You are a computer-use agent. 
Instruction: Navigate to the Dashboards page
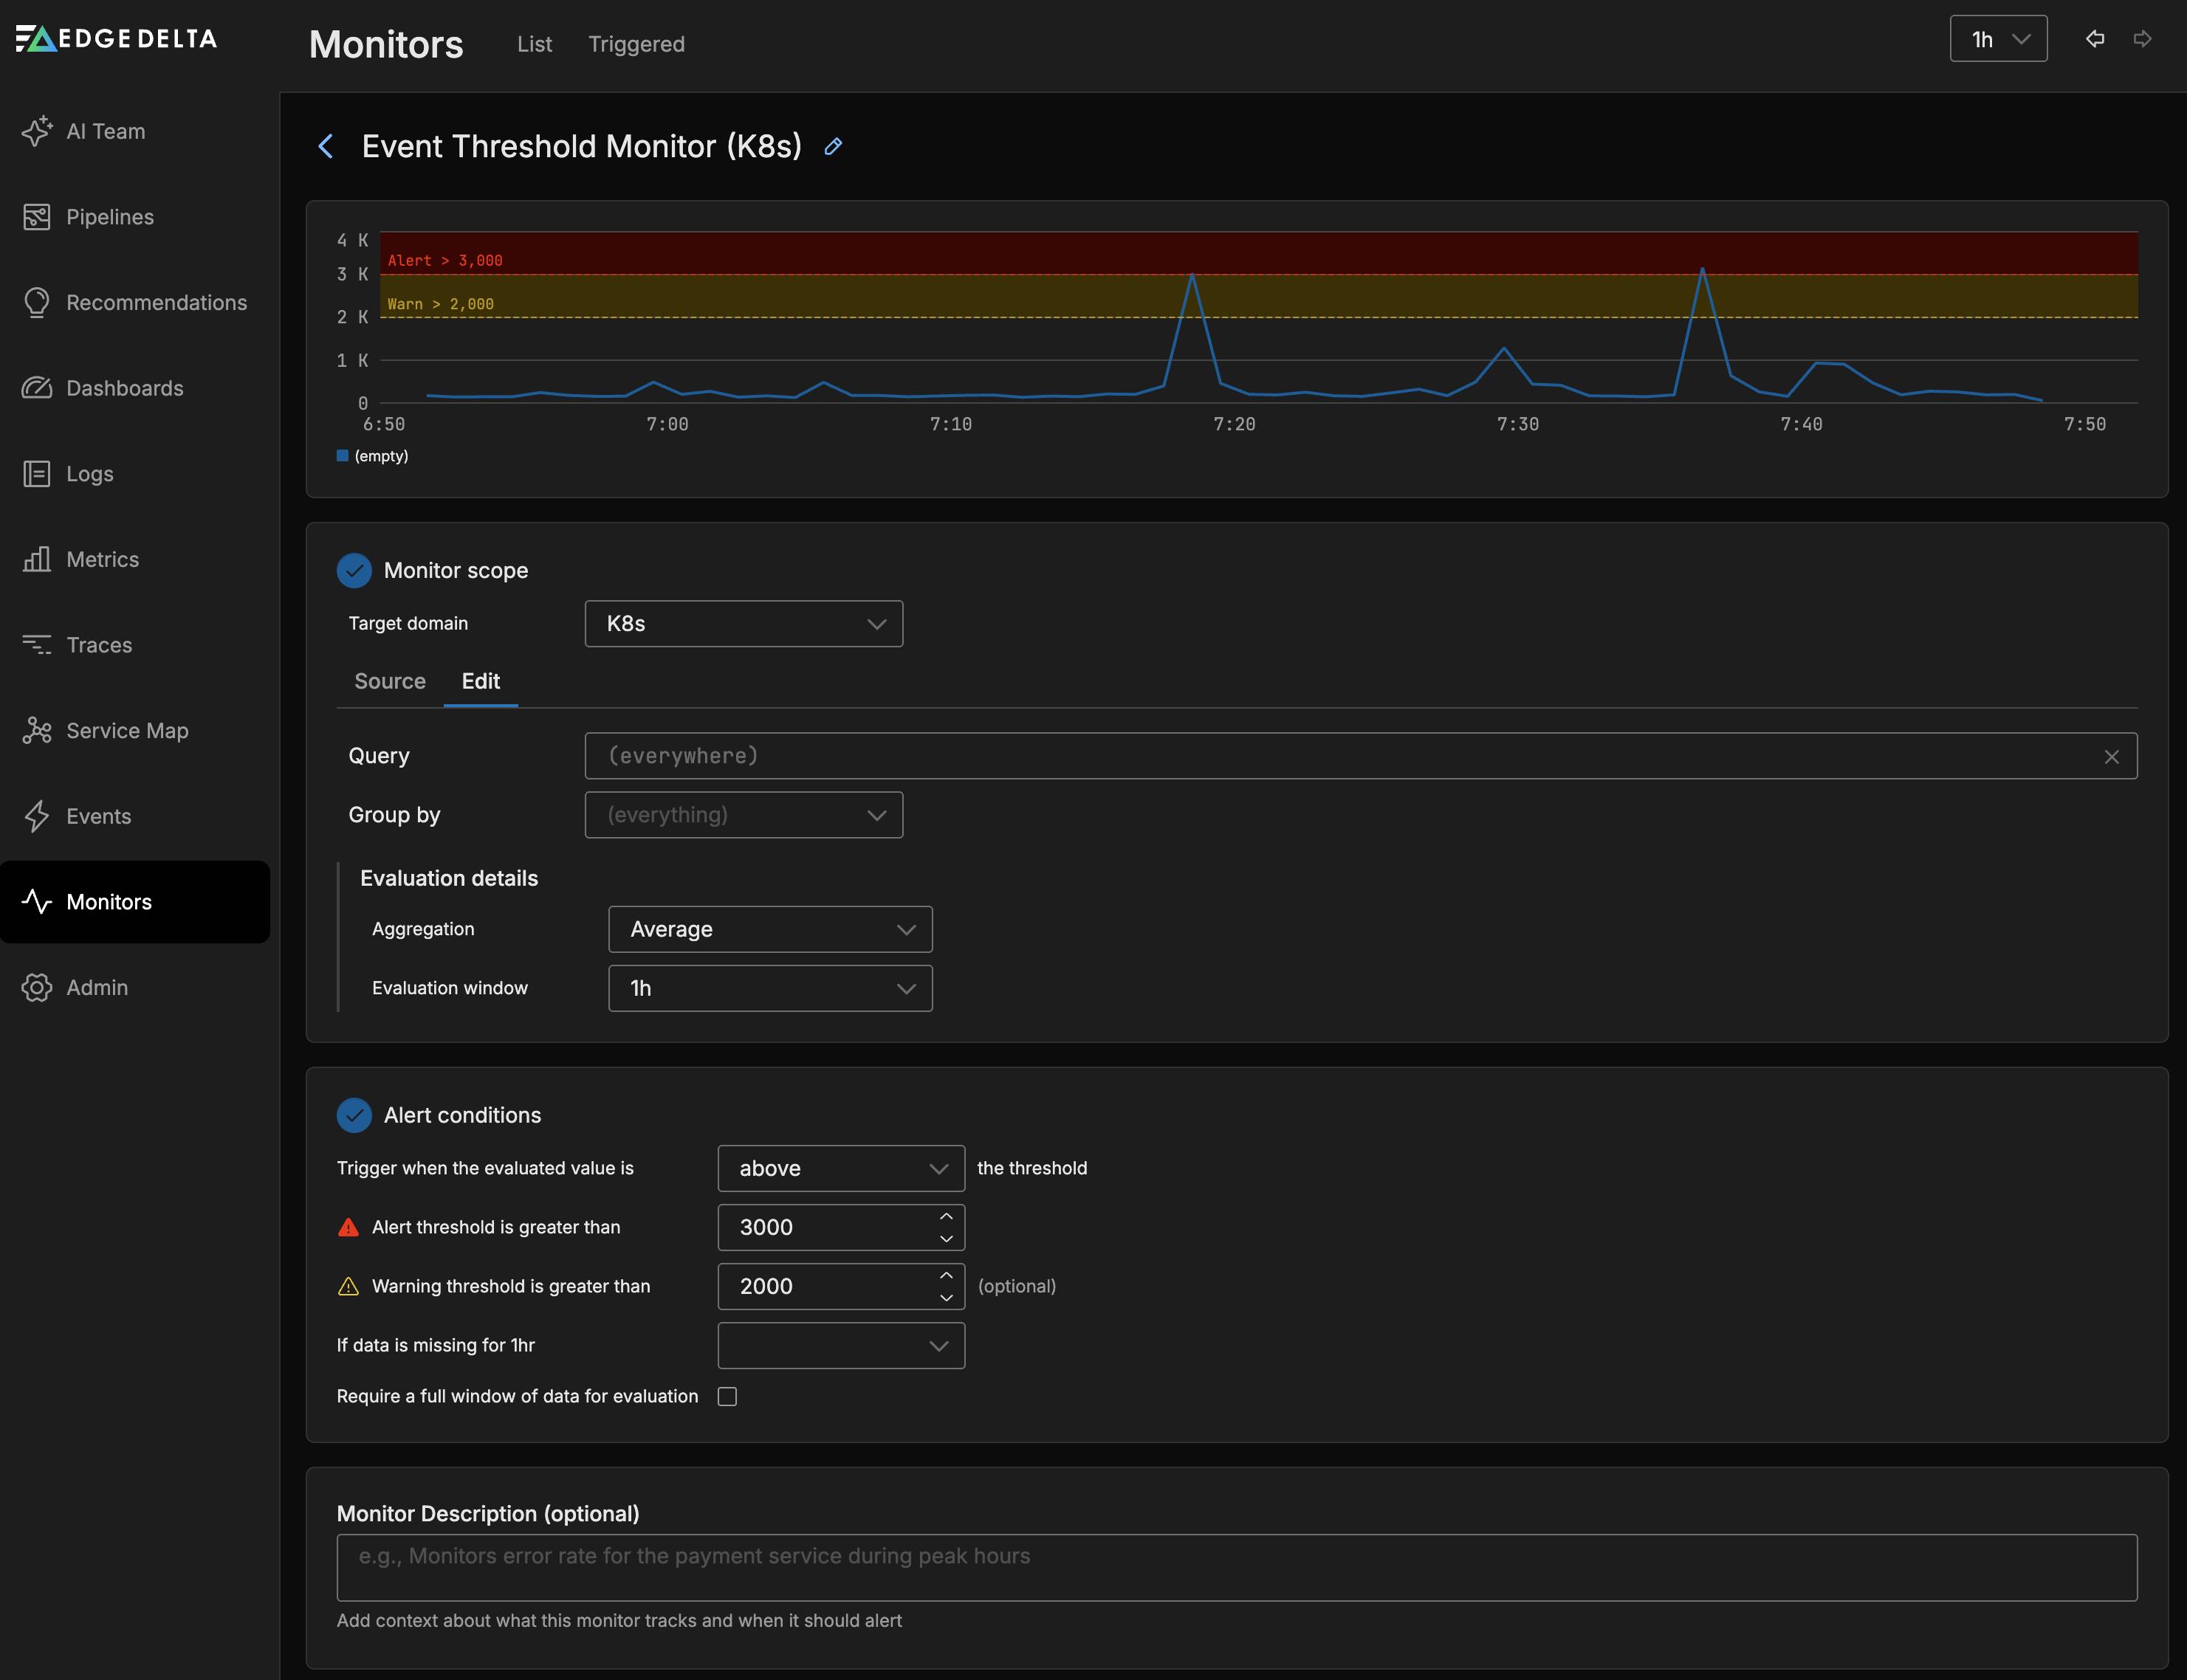(x=125, y=388)
